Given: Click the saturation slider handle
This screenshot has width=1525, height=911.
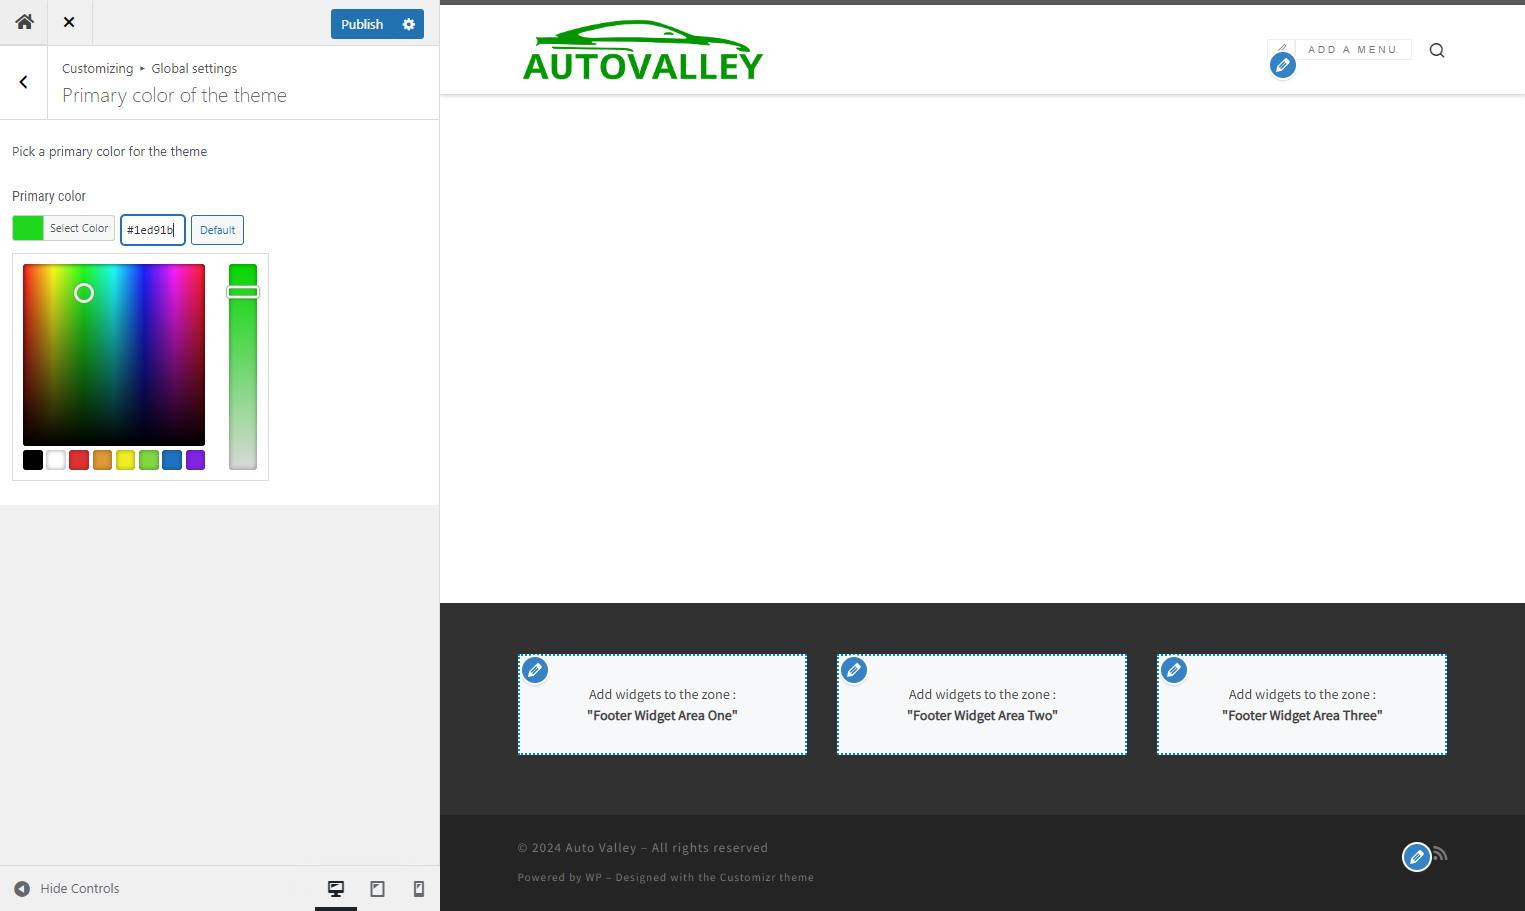Looking at the screenshot, I should tap(243, 292).
